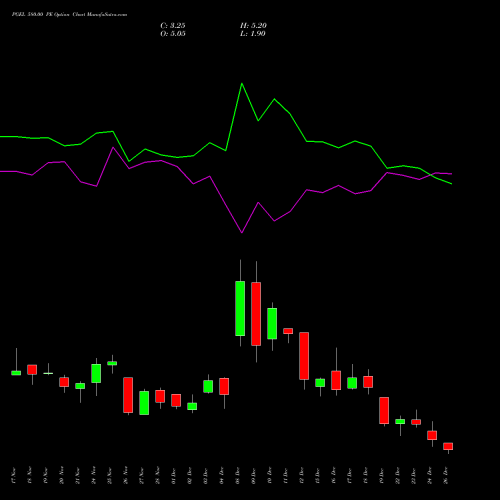Click the PE Option Chart title text
Image resolution: width=500 pixels, height=500 pixels.
point(69,15)
